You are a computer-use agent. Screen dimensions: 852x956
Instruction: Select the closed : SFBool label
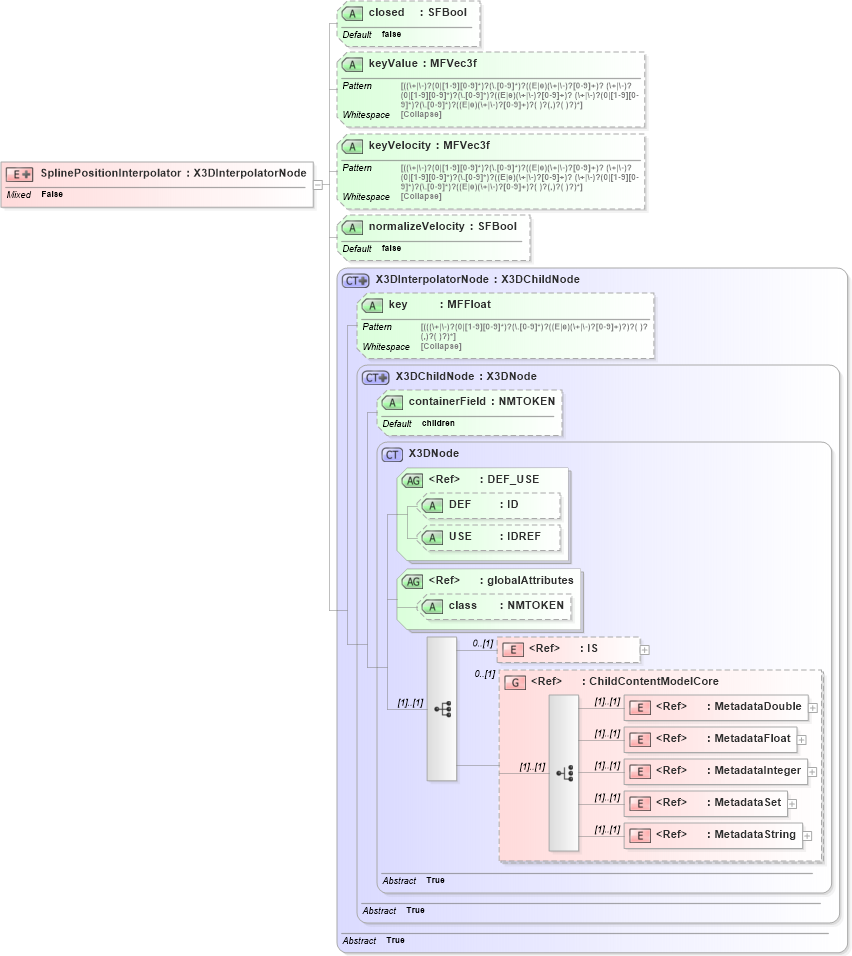[x=417, y=12]
